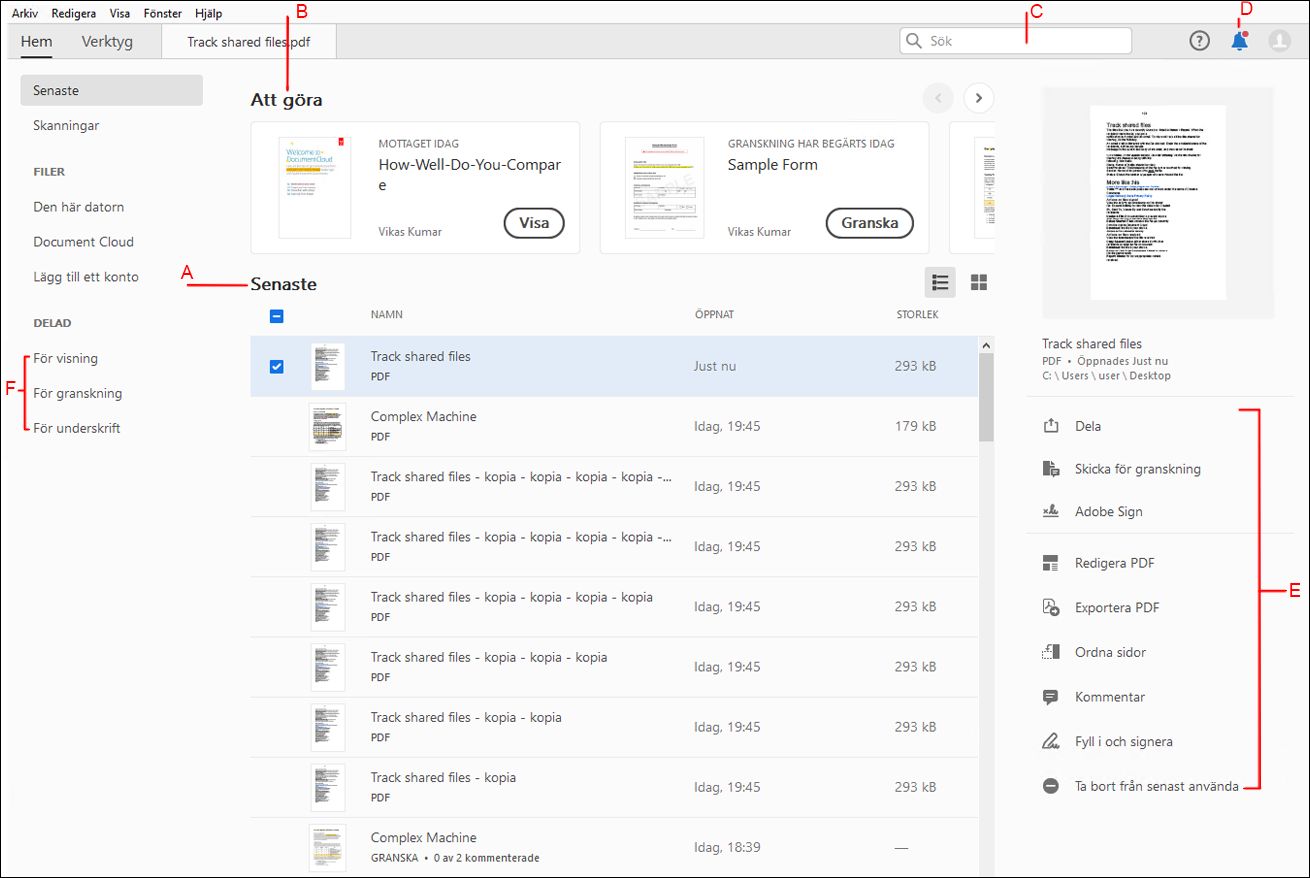The width and height of the screenshot is (1310, 878).
Task: Click the Sök search field
Action: tap(1015, 41)
